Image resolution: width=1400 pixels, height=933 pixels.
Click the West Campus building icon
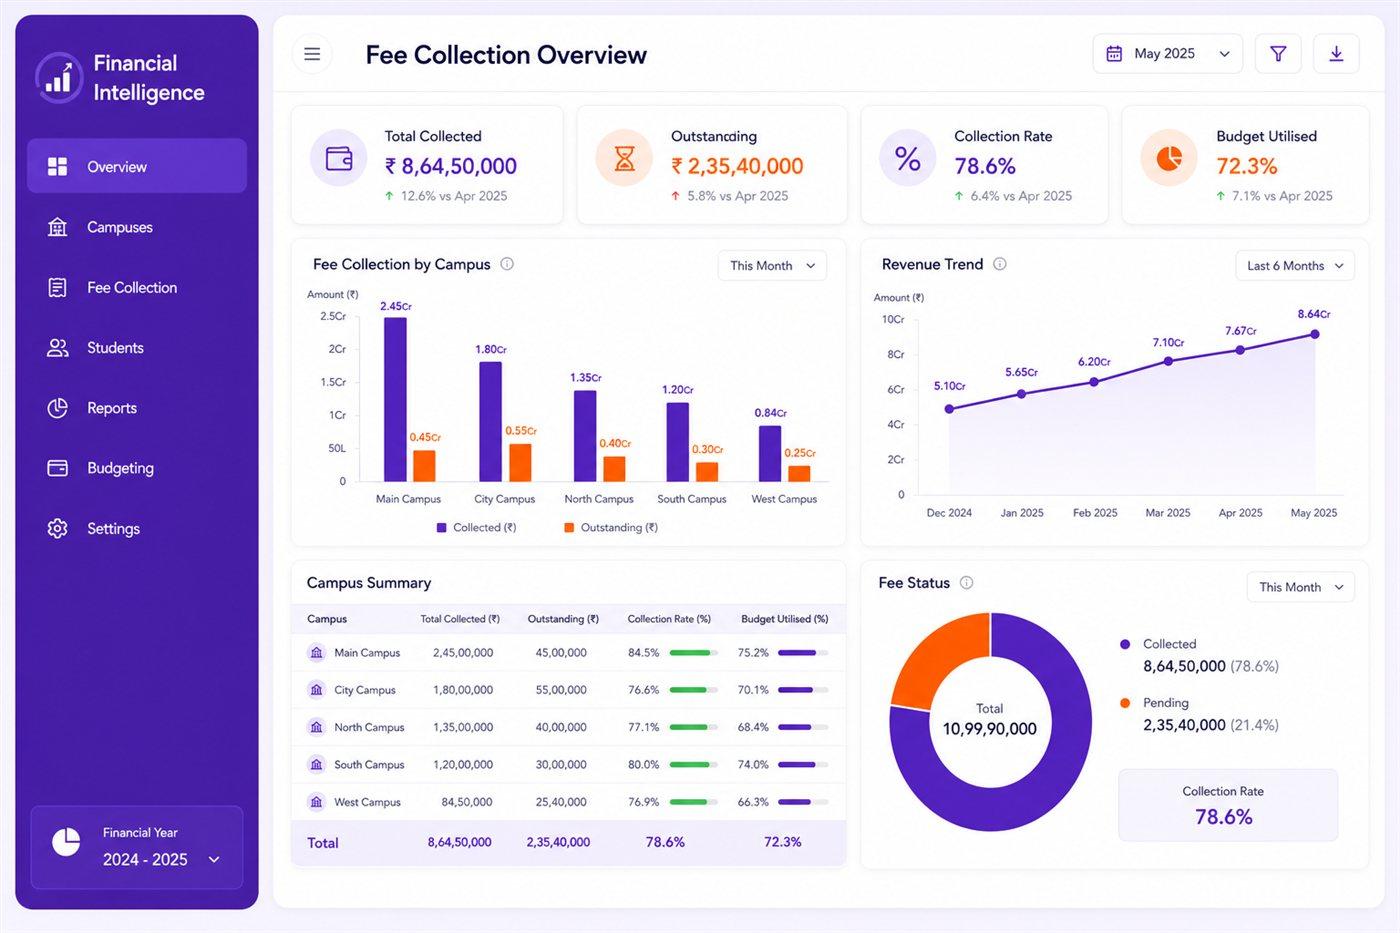click(316, 802)
